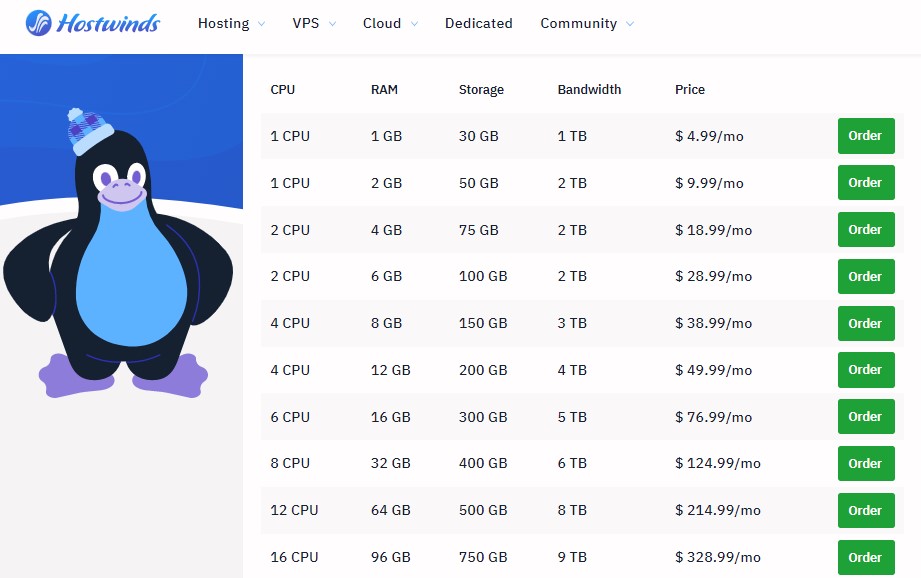Order the $49.99/mo 12 GB plan
Image resolution: width=921 pixels, height=578 pixels.
(x=865, y=370)
